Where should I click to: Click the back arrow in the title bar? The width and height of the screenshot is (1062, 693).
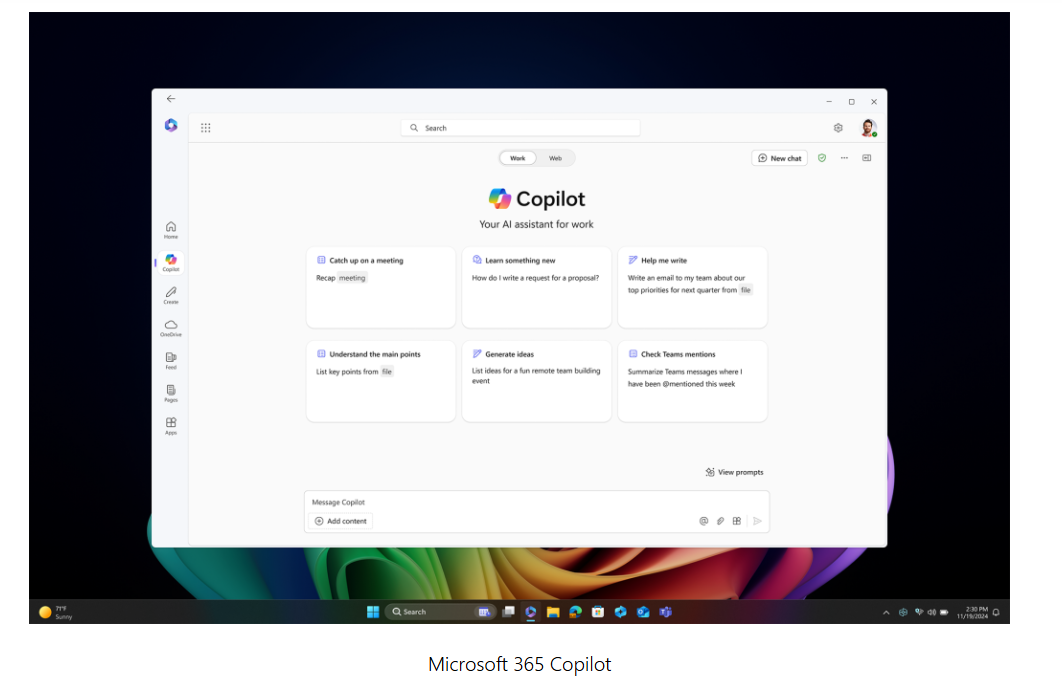click(171, 99)
